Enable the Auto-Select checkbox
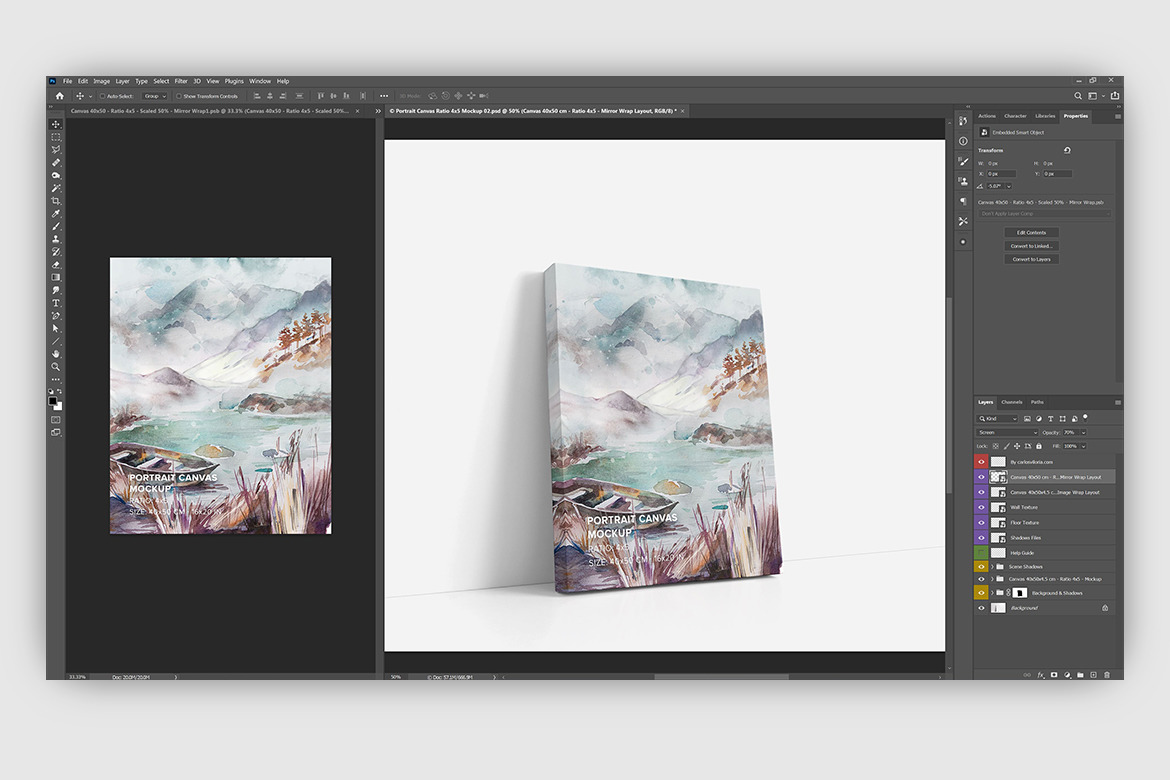The image size is (1170, 780). click(102, 96)
